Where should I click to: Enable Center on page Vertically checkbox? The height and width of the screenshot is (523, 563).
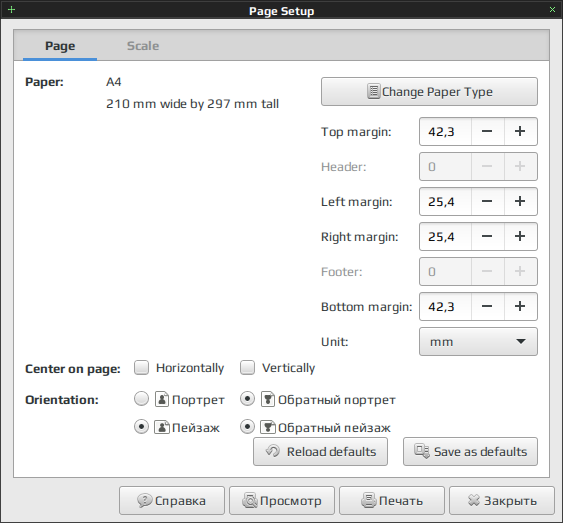(247, 368)
